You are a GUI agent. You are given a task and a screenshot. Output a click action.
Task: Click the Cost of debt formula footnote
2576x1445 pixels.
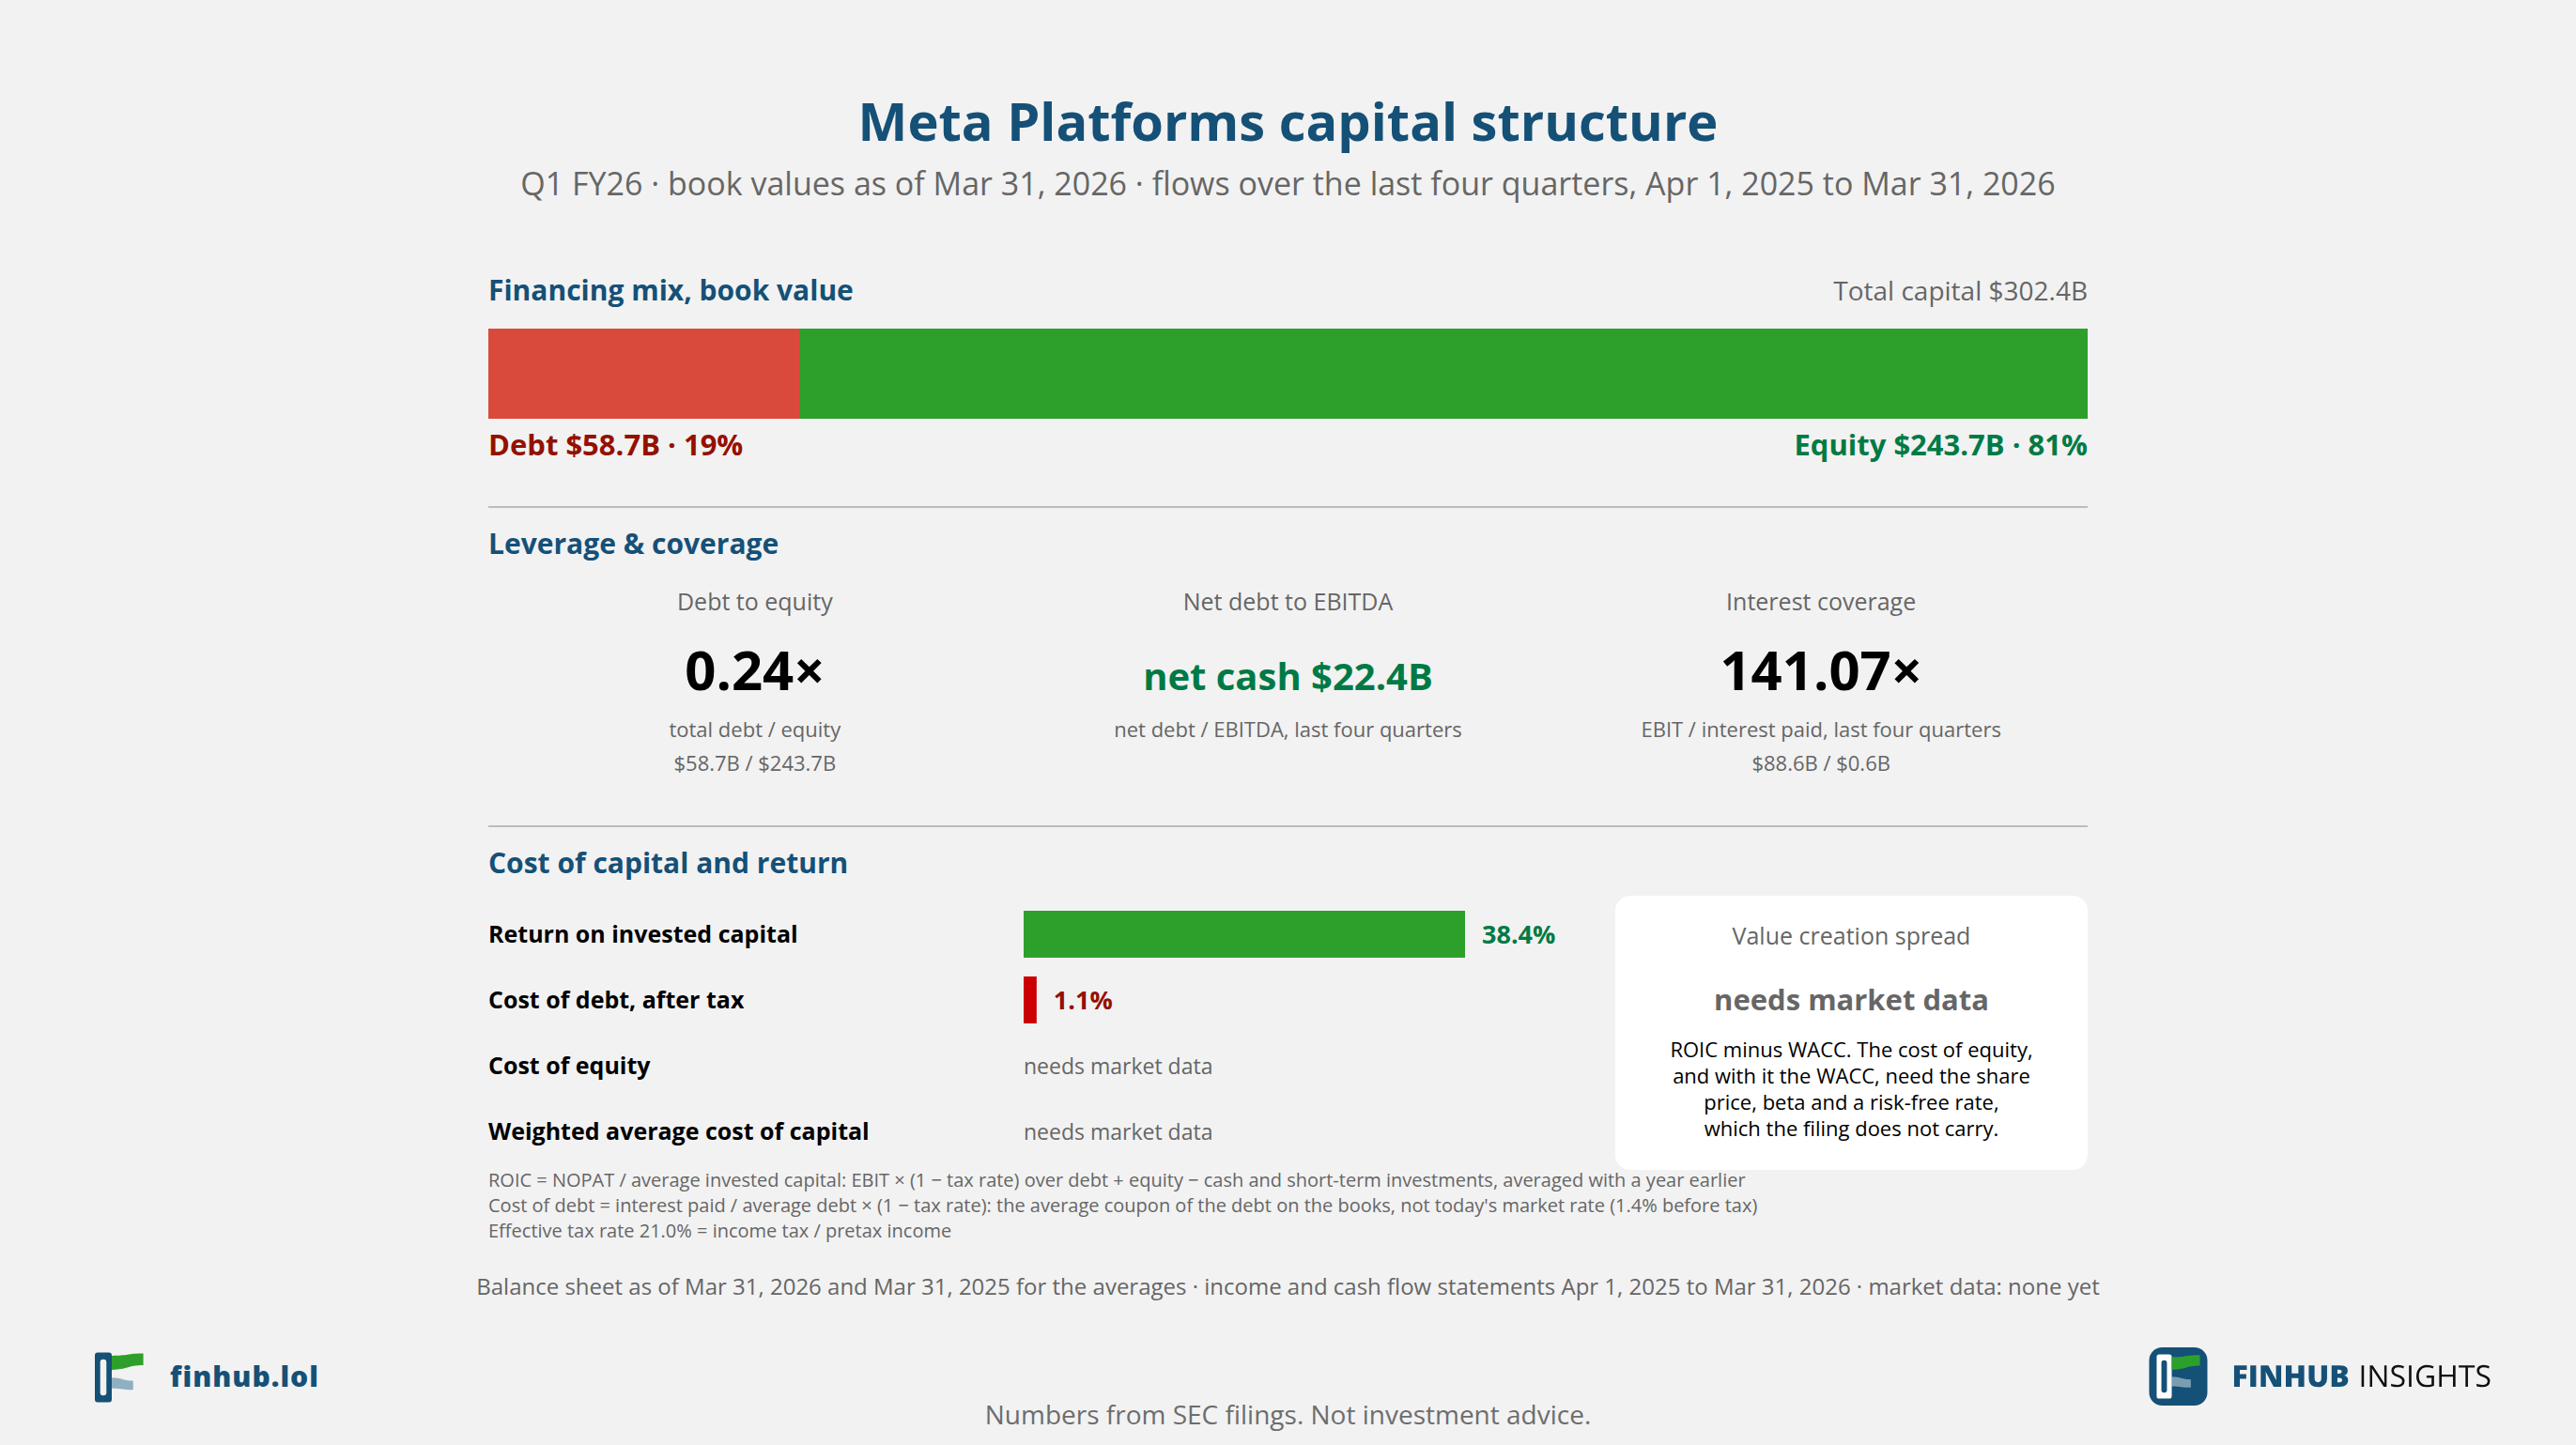pyautogui.click(x=1122, y=1205)
